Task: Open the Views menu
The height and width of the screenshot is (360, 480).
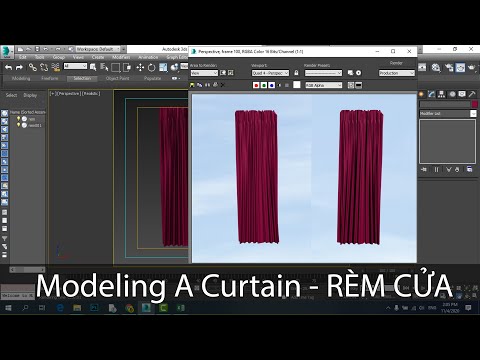Action: point(78,57)
